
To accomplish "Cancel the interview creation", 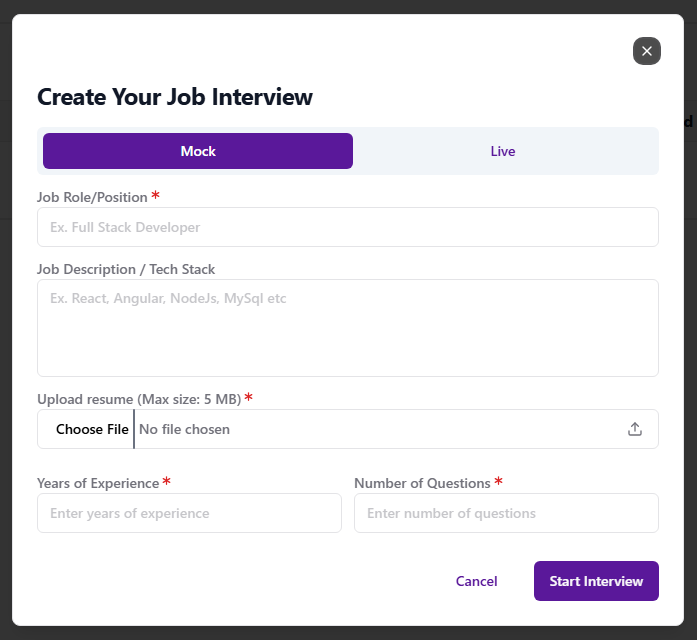I will [x=477, y=581].
